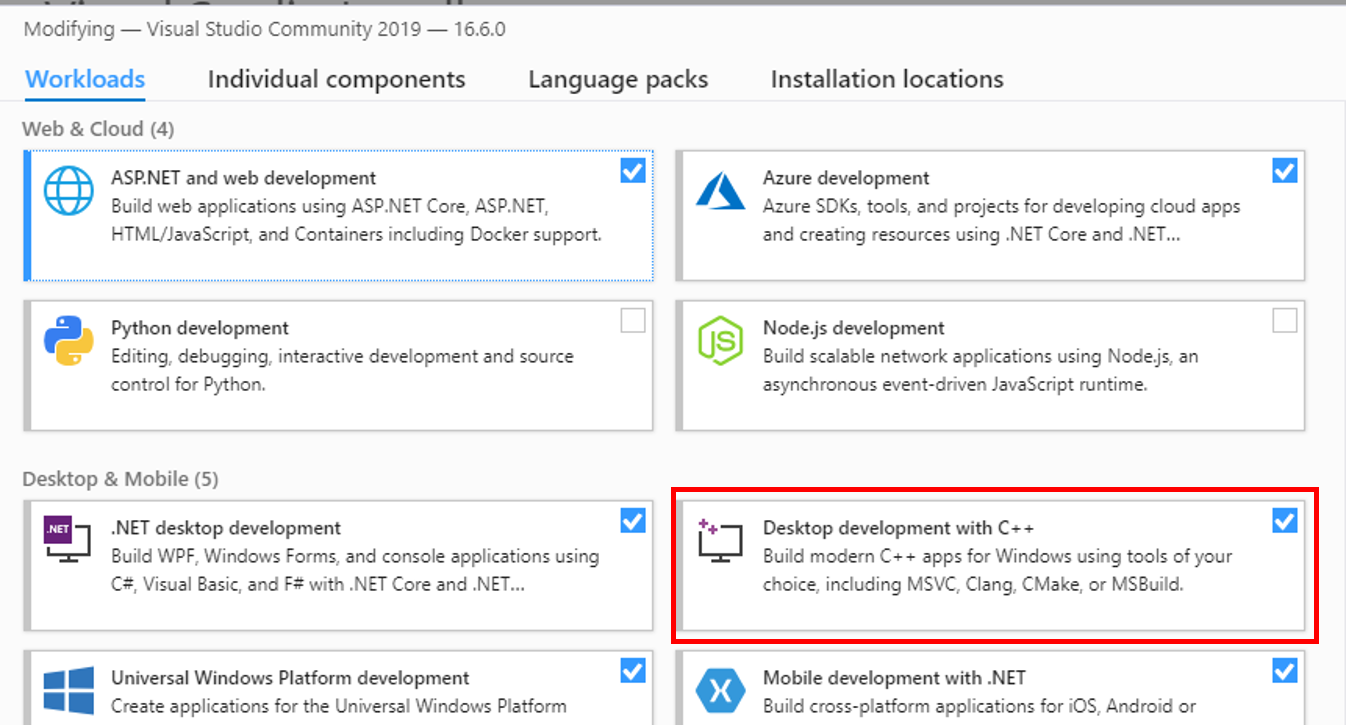This screenshot has width=1346, height=725.
Task: Select 'Mobile development with .NET' card title
Action: pos(894,678)
